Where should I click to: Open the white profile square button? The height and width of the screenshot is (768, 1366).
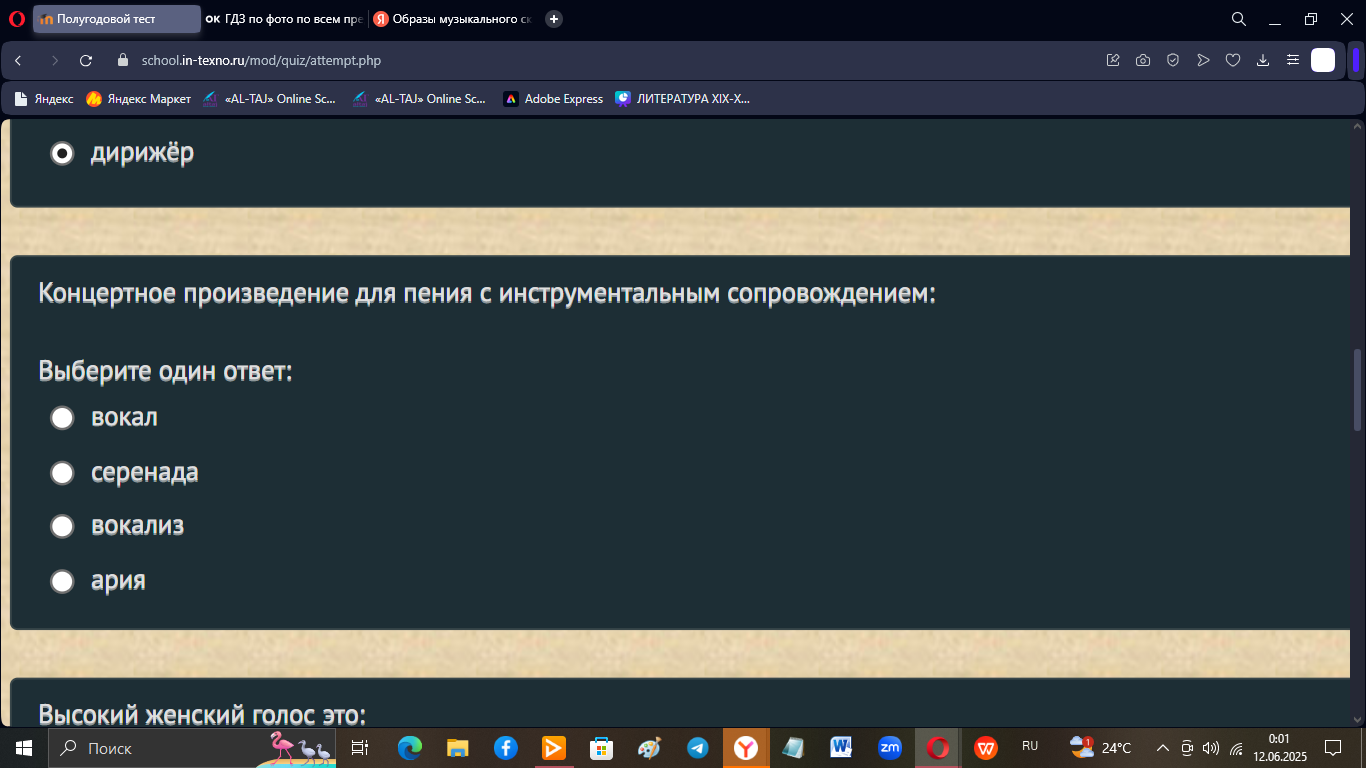pos(1323,60)
